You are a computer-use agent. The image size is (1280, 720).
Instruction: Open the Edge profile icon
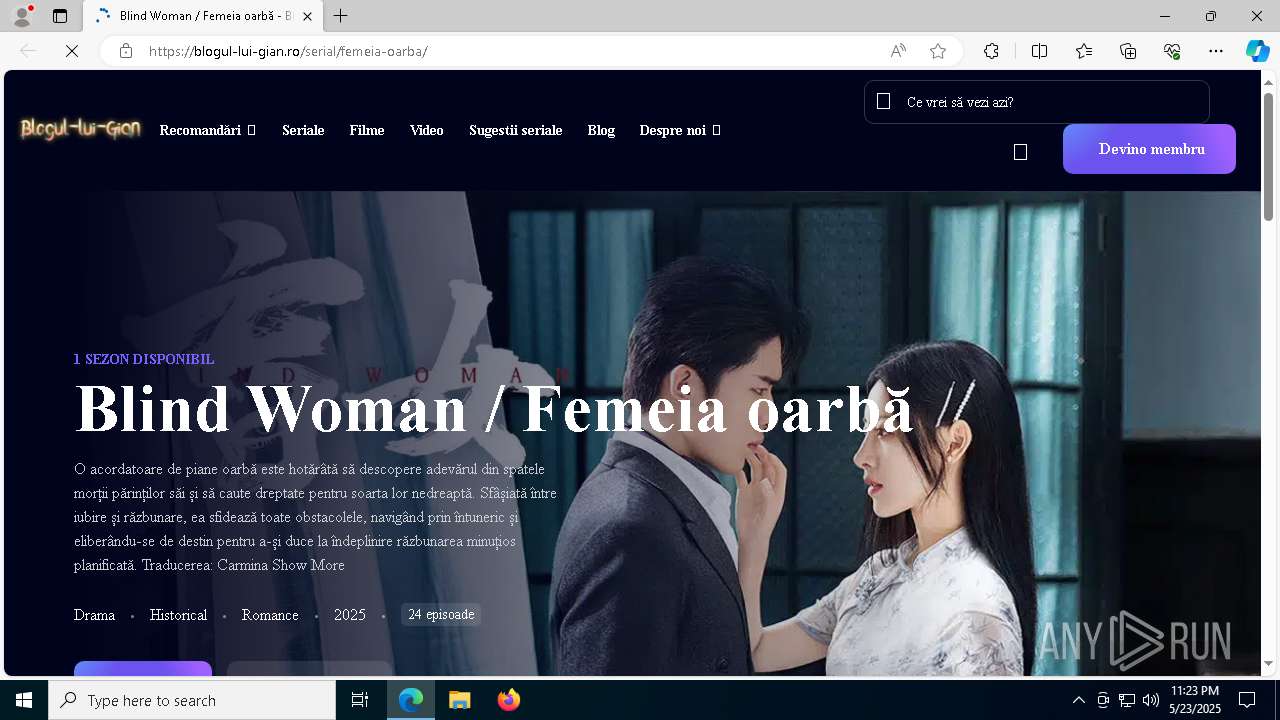22,16
